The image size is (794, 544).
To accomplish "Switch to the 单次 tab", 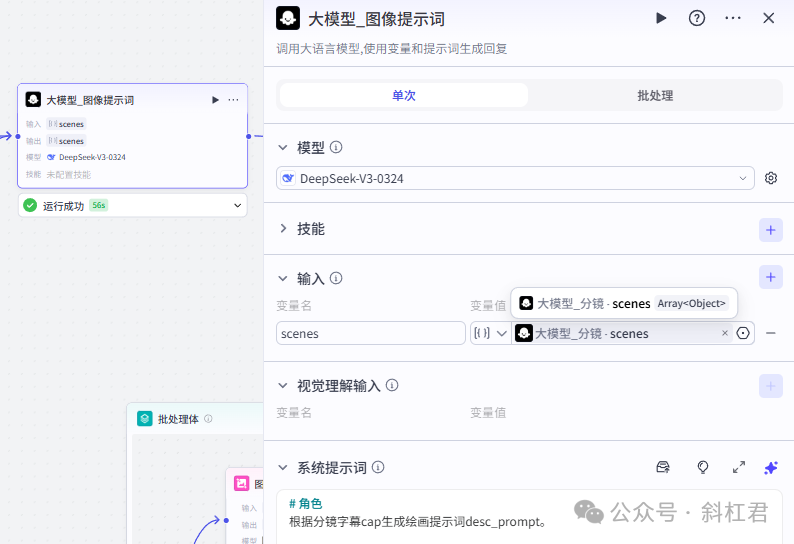I will (x=404, y=95).
